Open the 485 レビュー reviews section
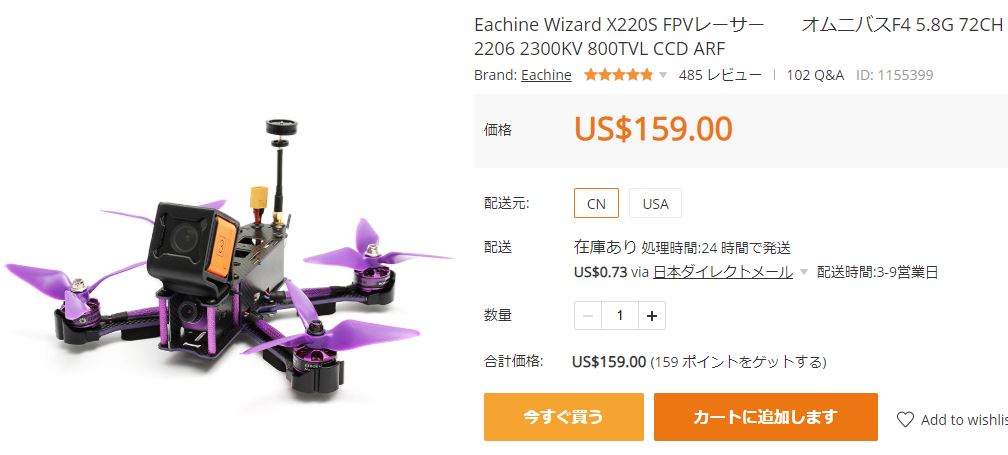Screen dimensions: 1008x455 (x=720, y=75)
